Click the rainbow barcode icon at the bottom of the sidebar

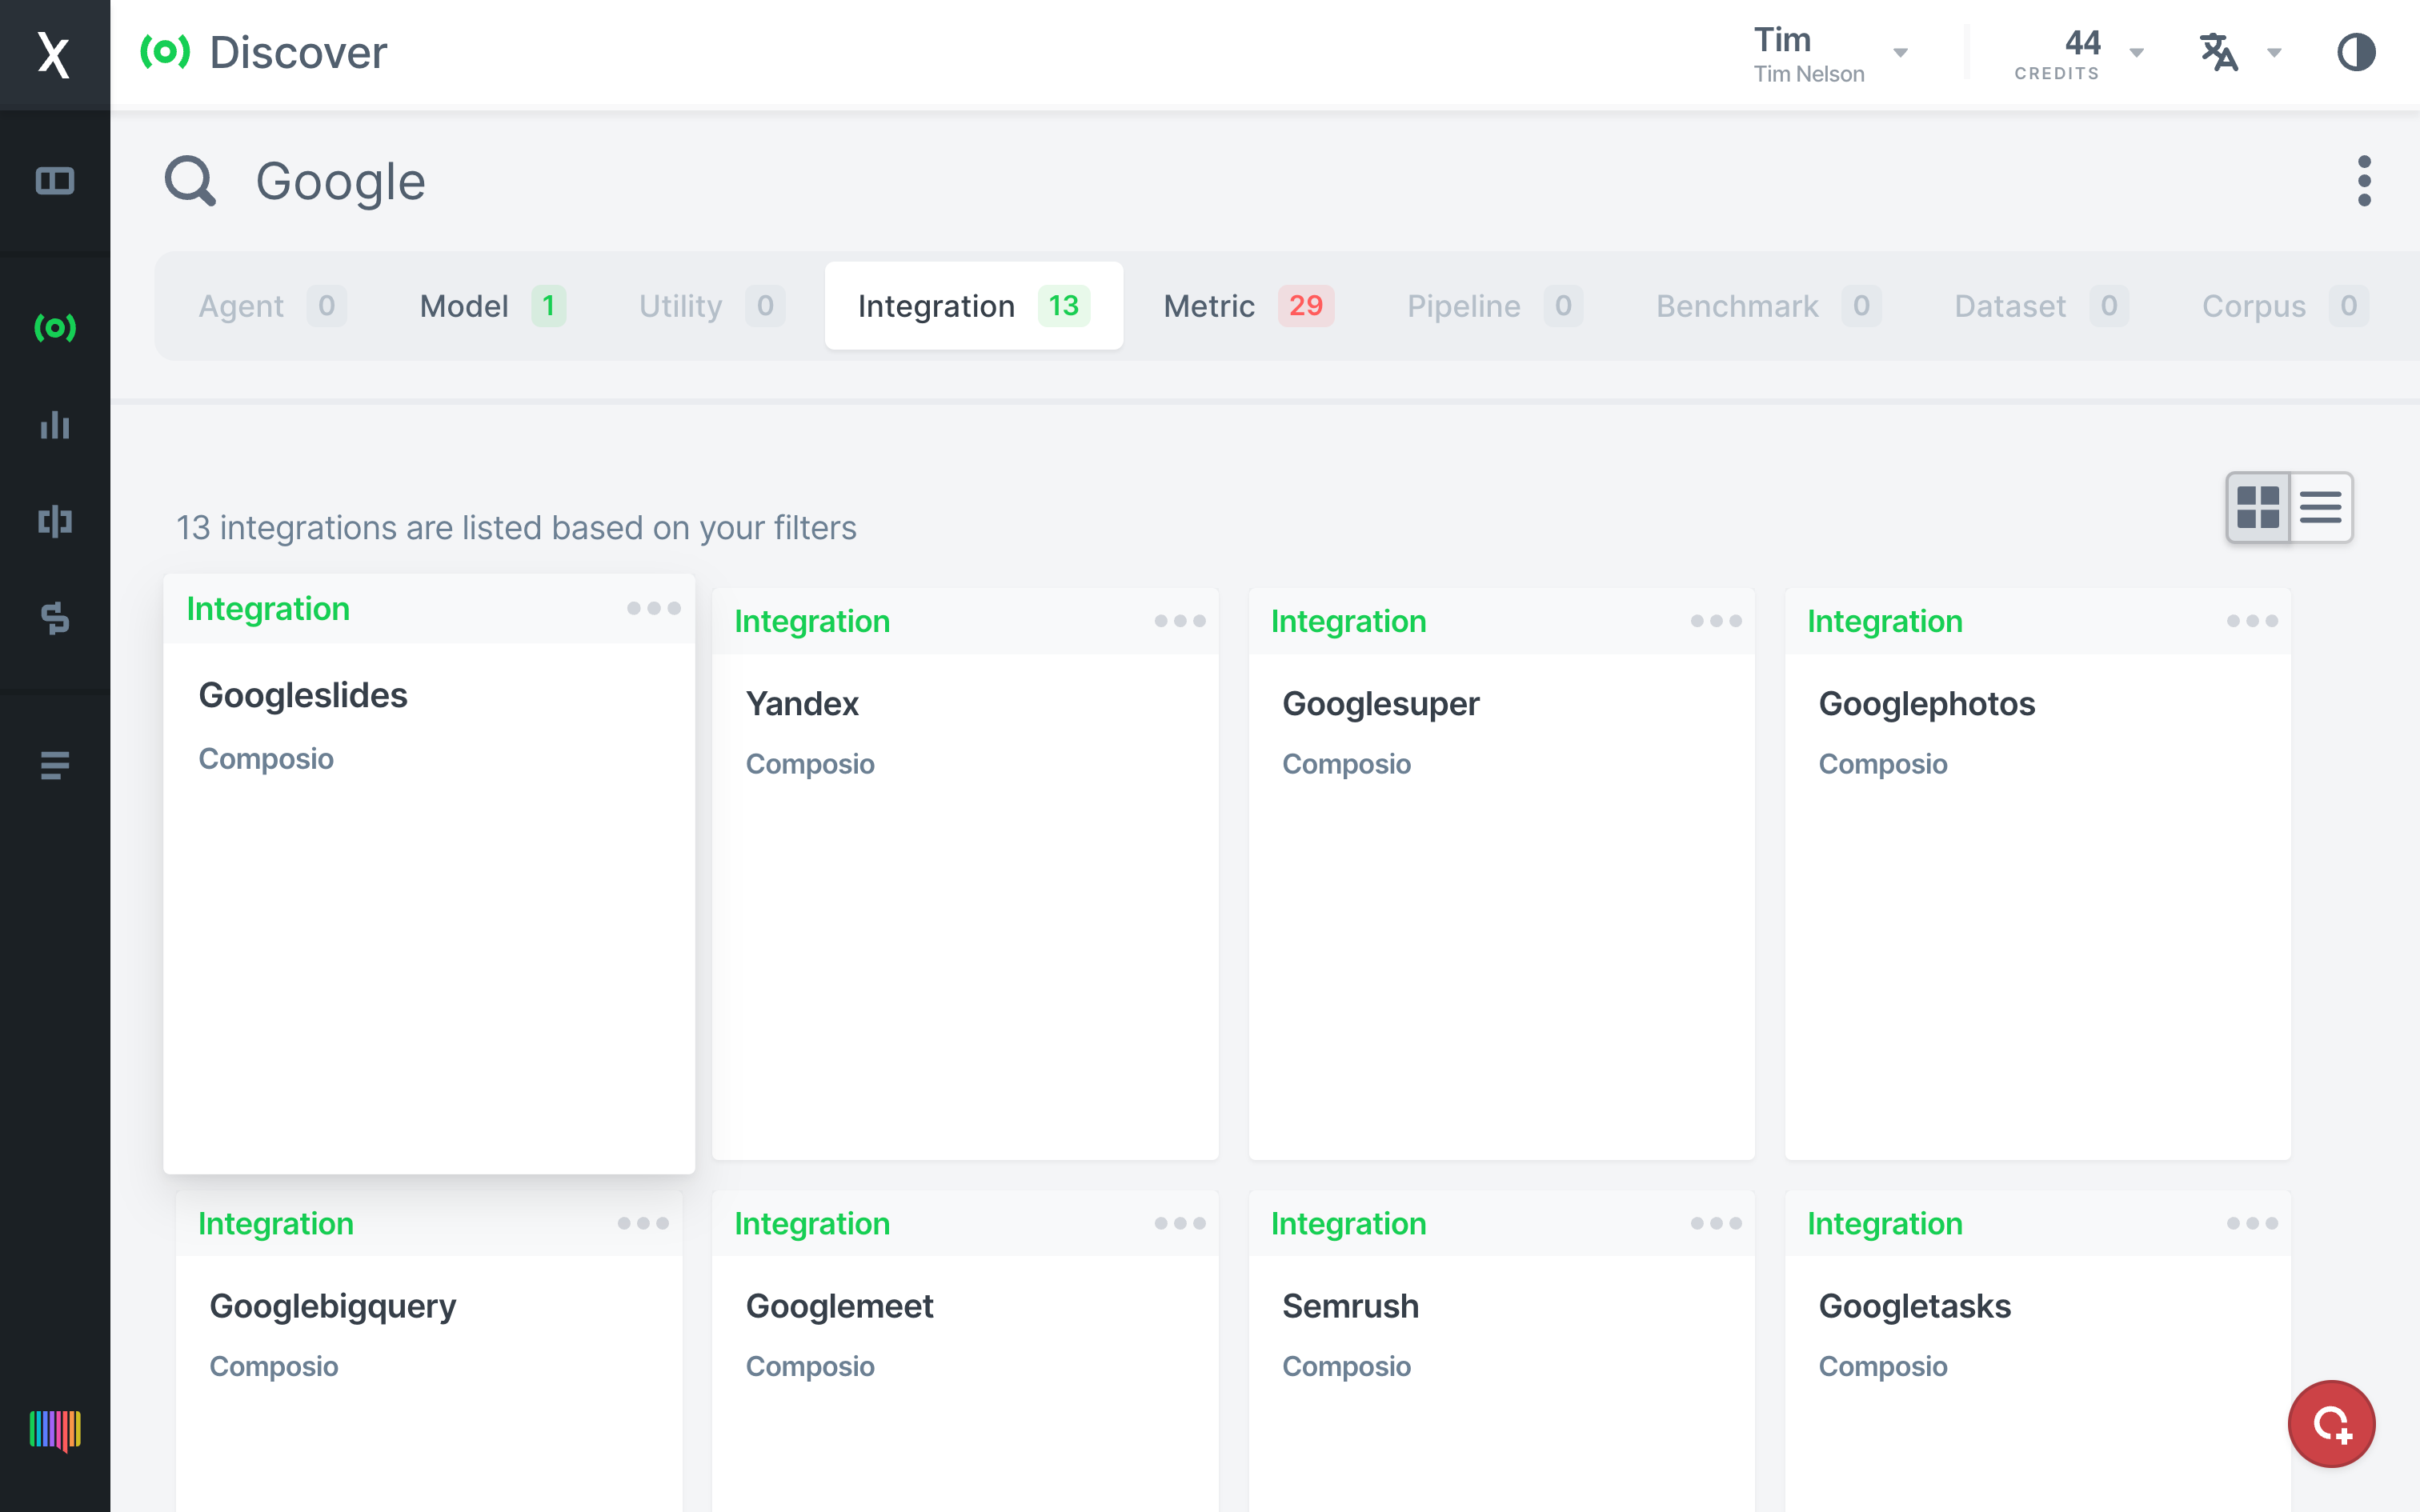click(x=54, y=1430)
